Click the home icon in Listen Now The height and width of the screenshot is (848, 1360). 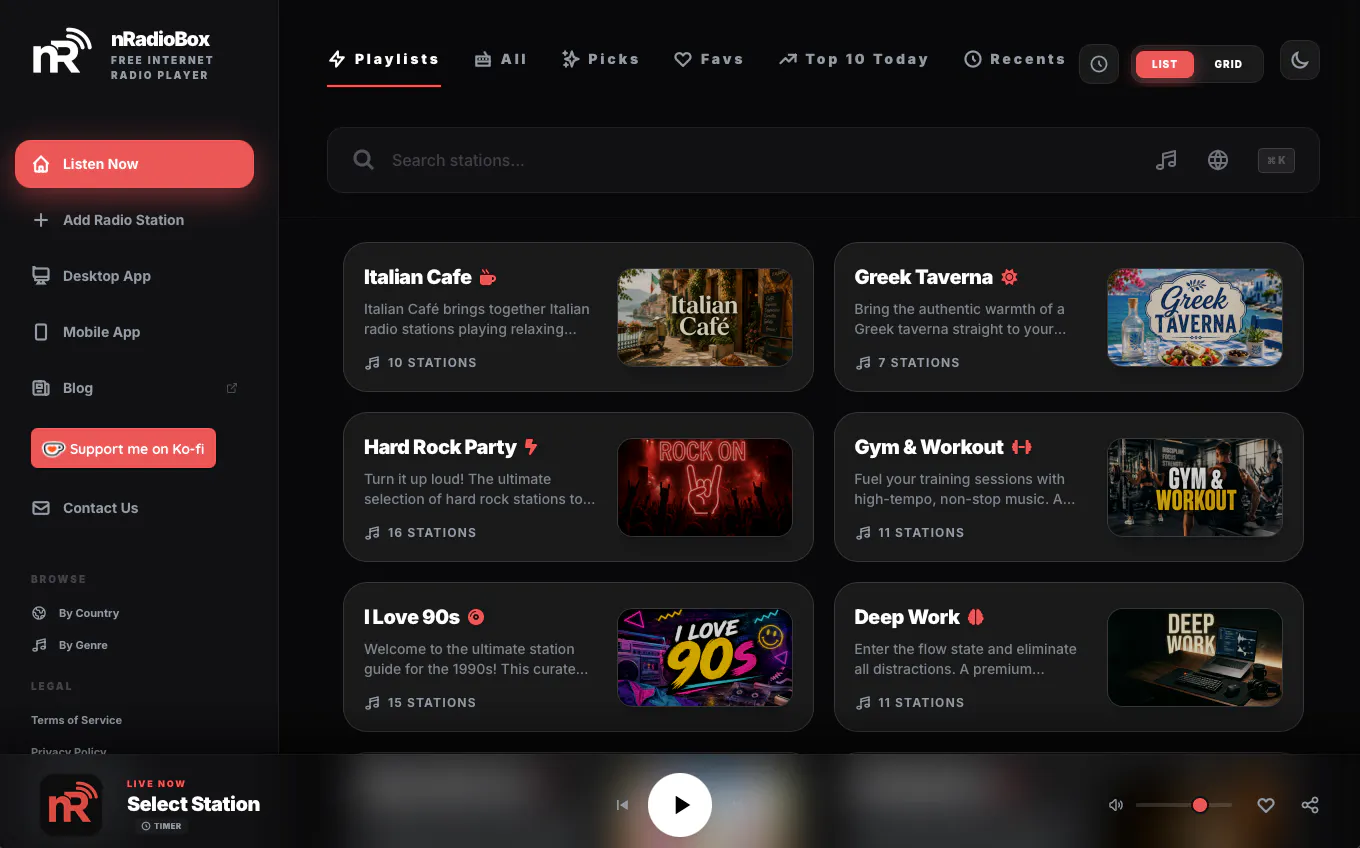[x=41, y=164]
